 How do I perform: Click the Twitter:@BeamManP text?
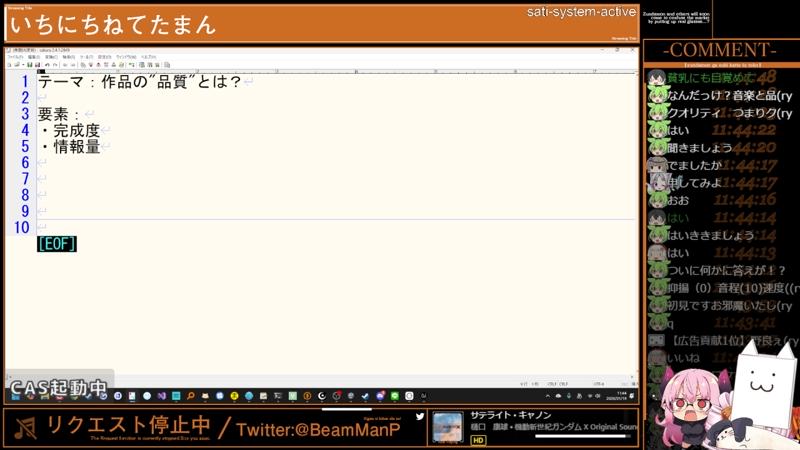(x=318, y=430)
